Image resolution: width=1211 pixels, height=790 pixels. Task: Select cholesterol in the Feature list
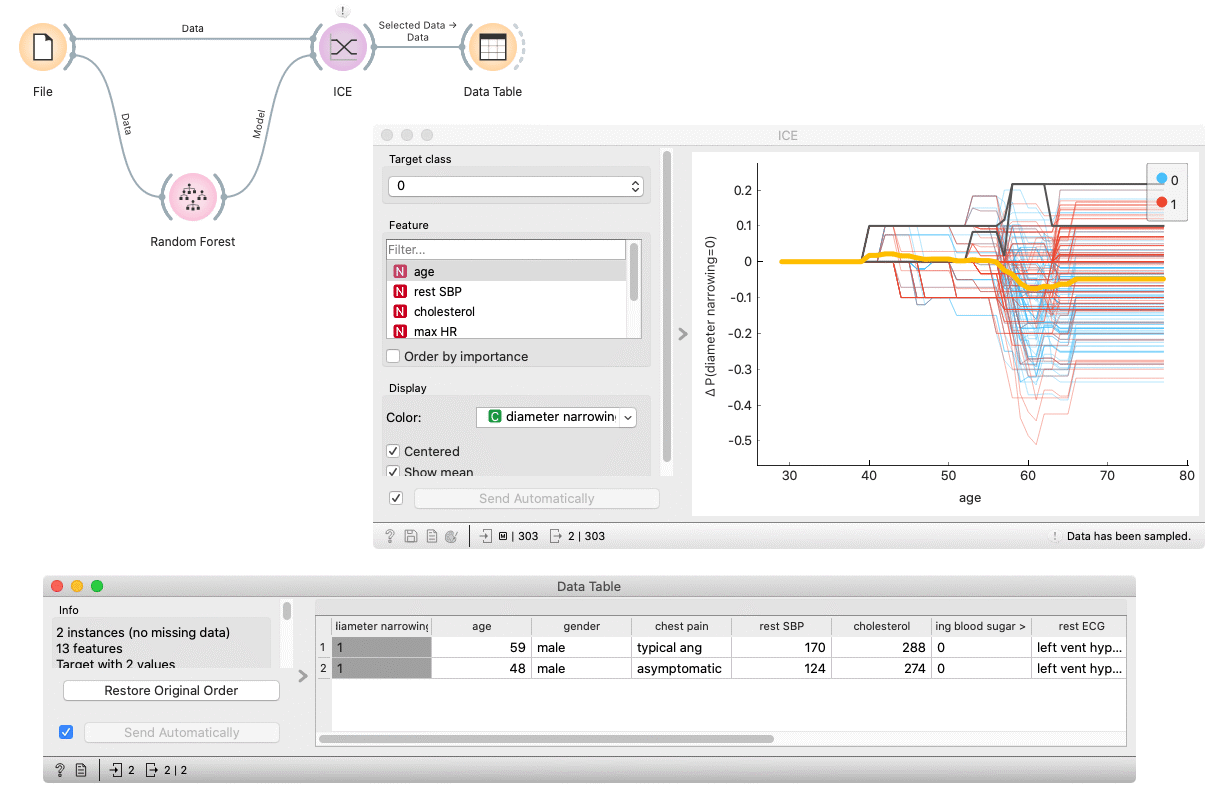tap(444, 312)
